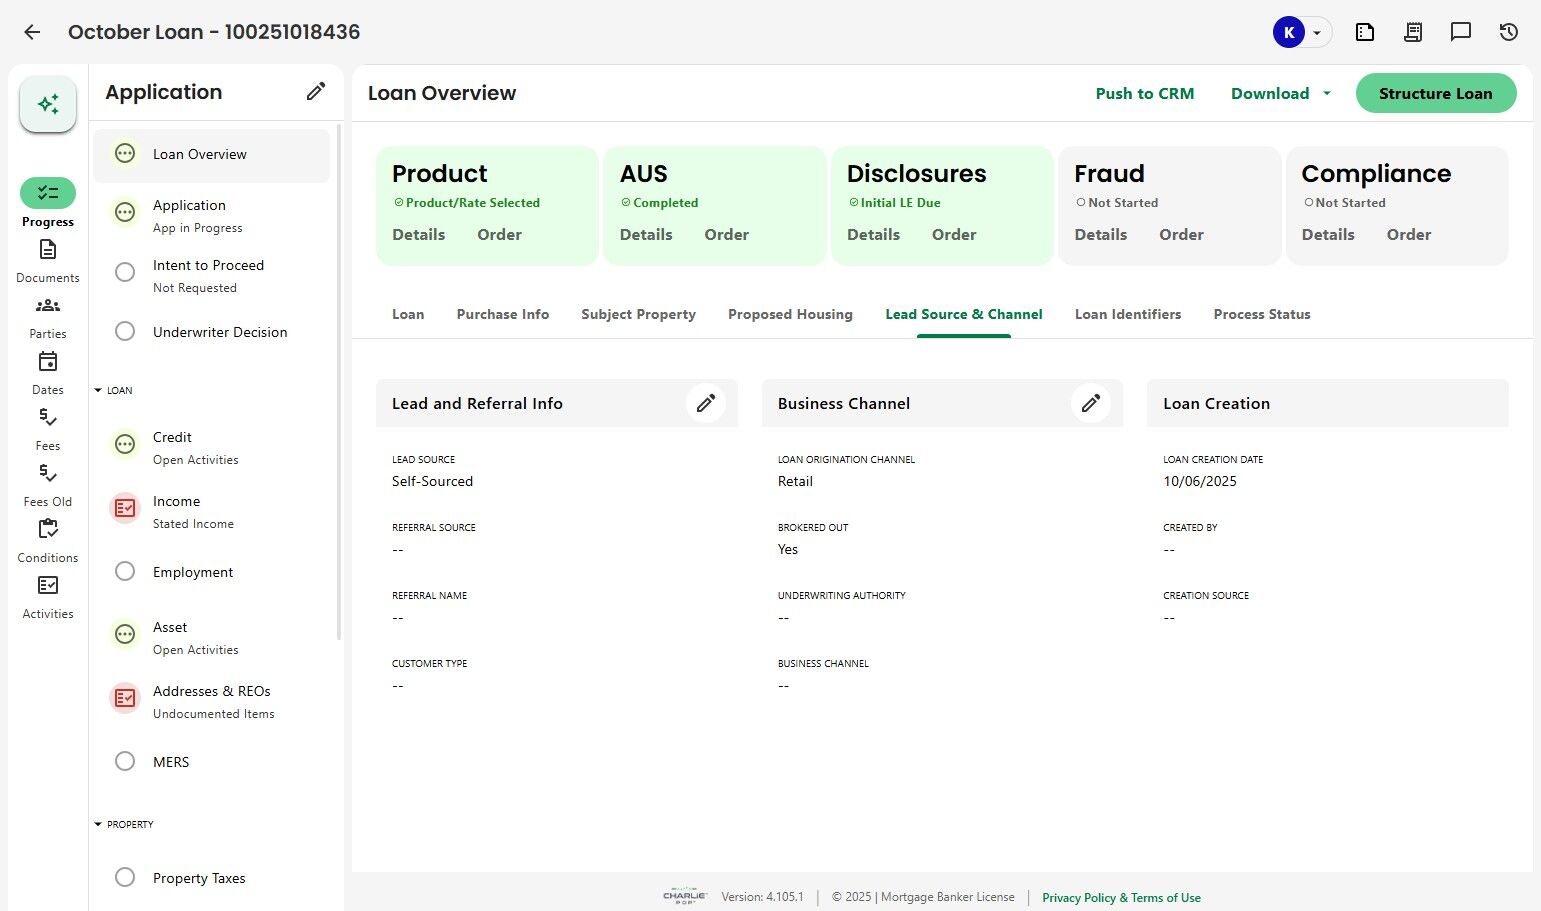Open the chat comments icon
This screenshot has width=1541, height=911.
(1461, 32)
